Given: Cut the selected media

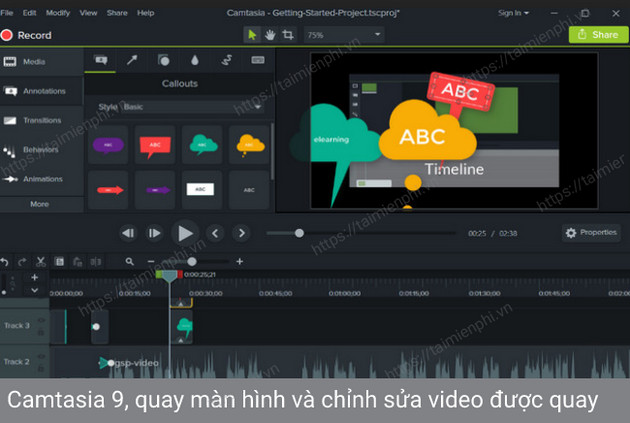Looking at the screenshot, I should (41, 262).
